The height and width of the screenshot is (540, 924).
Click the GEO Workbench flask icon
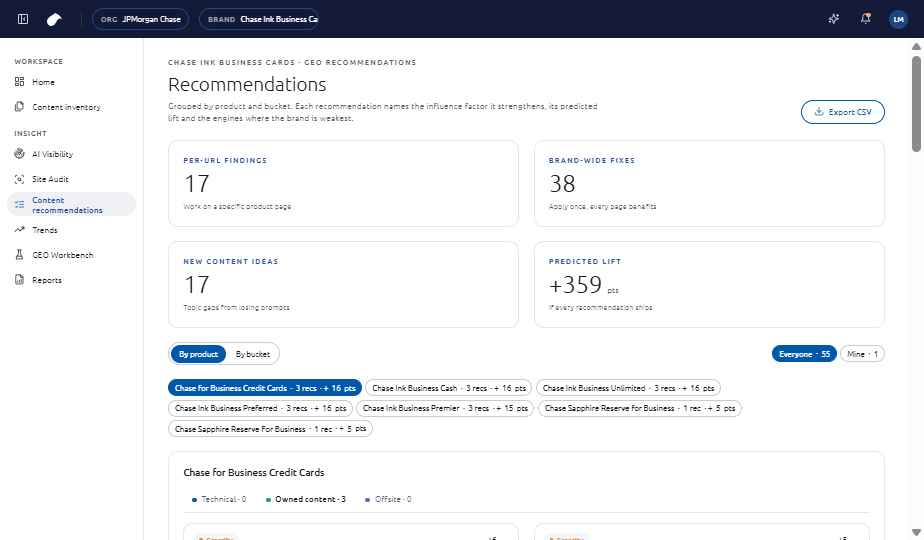pyautogui.click(x=19, y=255)
